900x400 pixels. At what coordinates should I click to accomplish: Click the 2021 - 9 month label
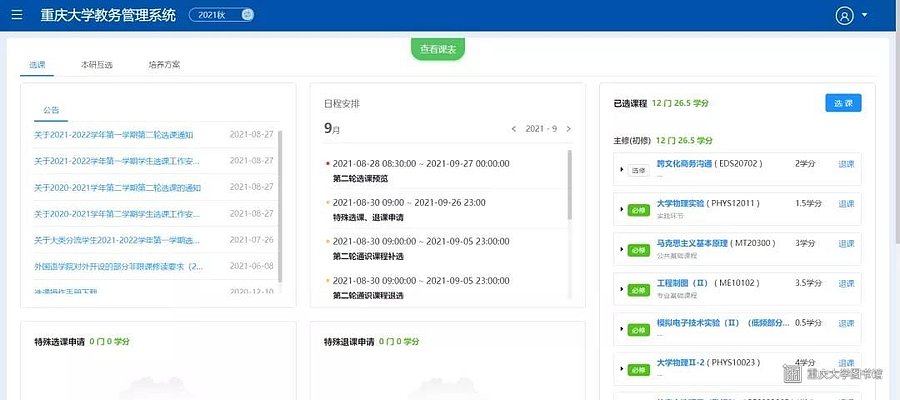pyautogui.click(x=541, y=129)
